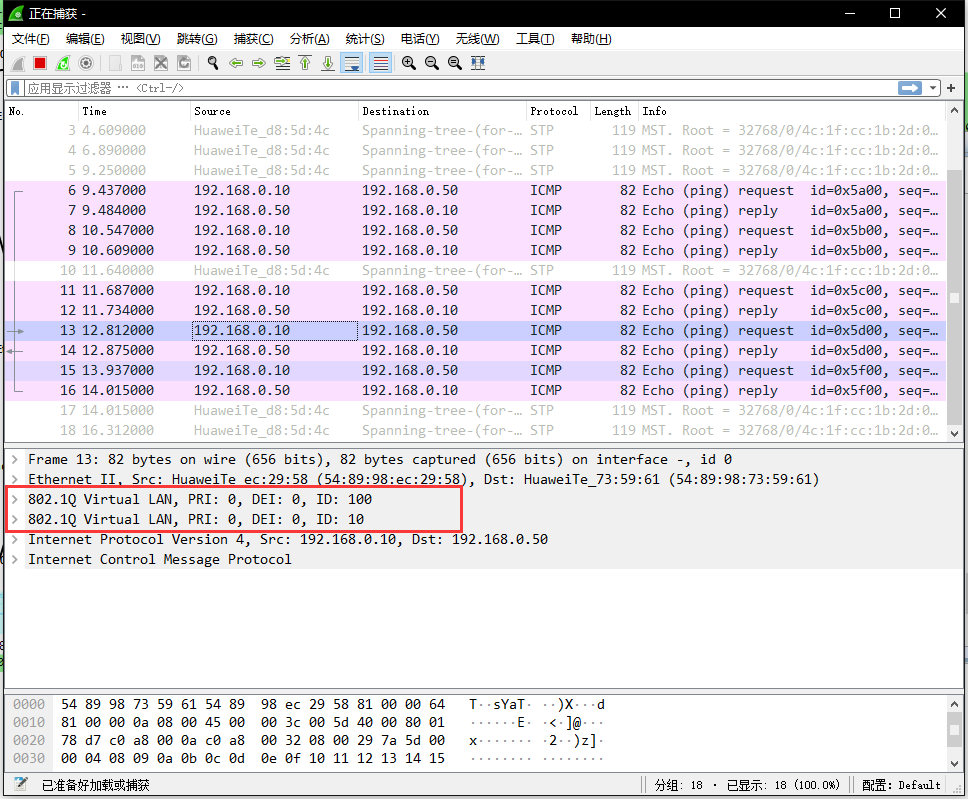Open the 编辑(E) menu
968x799 pixels.
tap(85, 39)
